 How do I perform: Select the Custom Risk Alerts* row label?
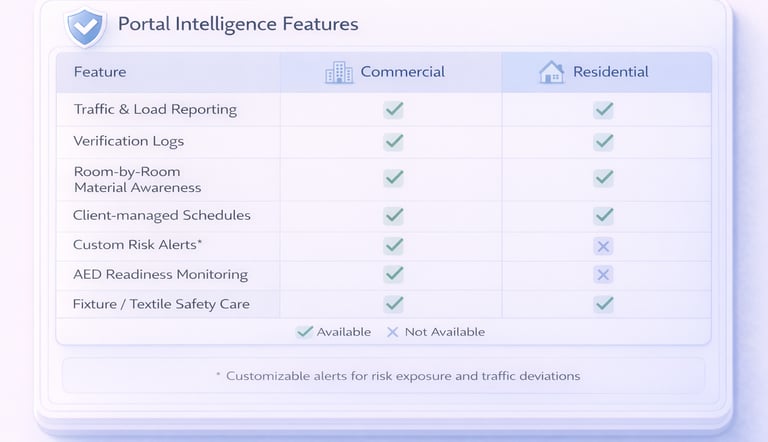pyautogui.click(x=137, y=245)
